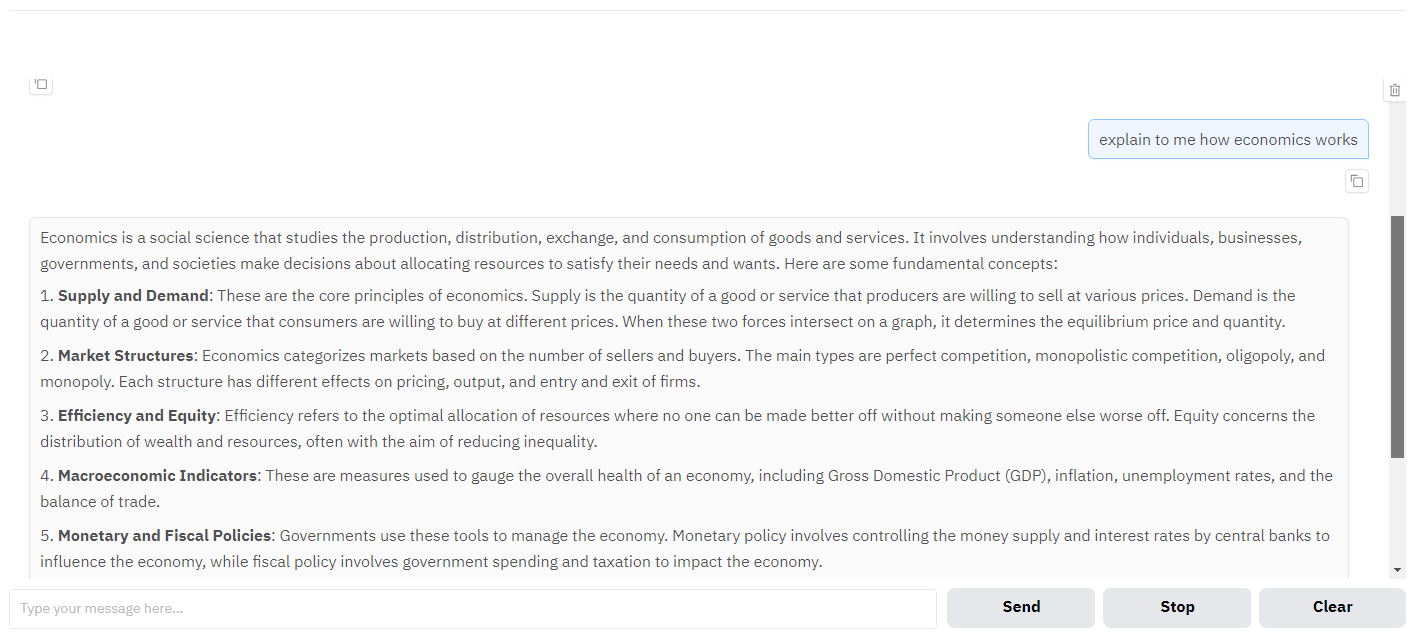
Task: Click the small square icon at the top left of the chat
Action: [x=41, y=84]
